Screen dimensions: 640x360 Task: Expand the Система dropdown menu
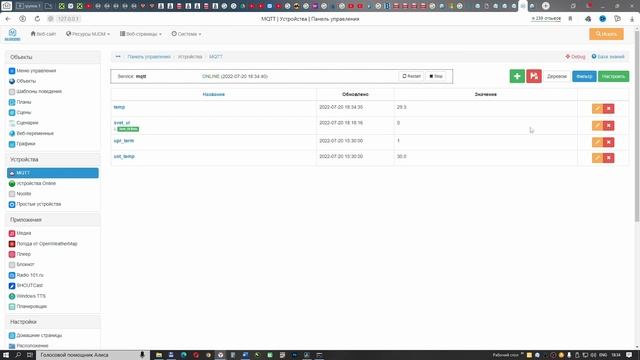coord(187,34)
